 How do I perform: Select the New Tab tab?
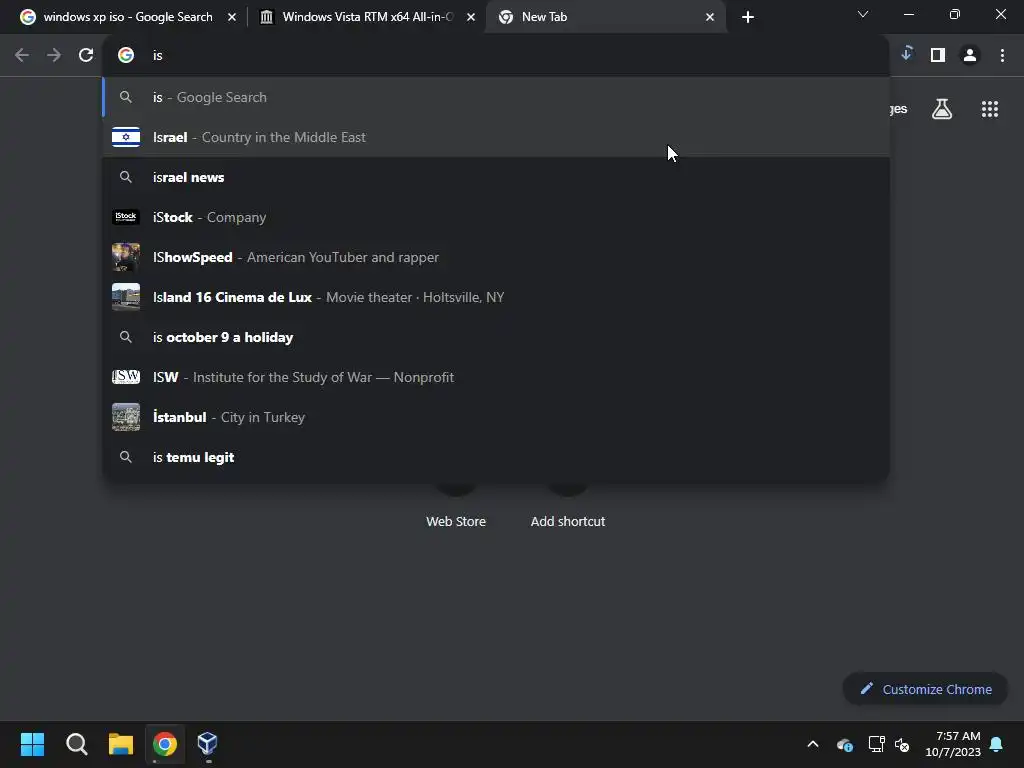605,17
